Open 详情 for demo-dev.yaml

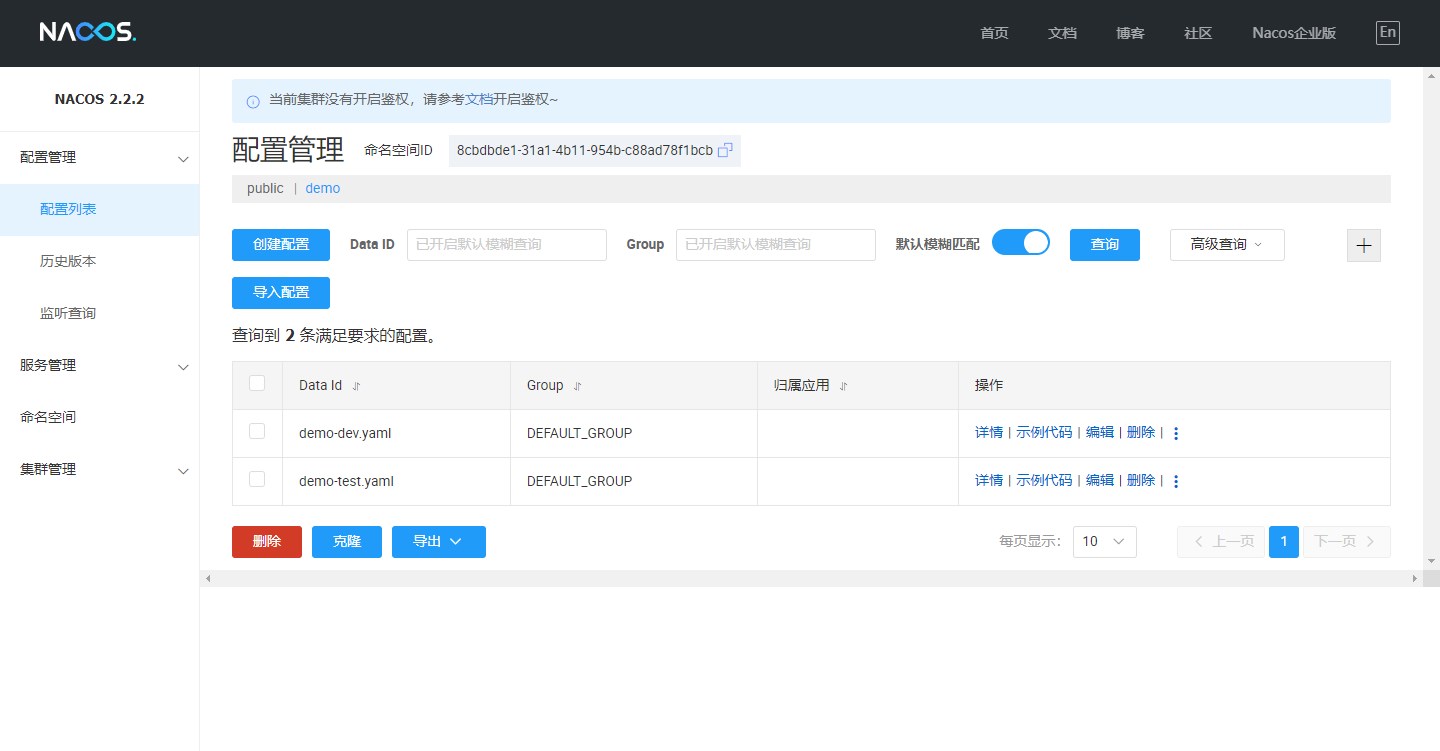[989, 433]
